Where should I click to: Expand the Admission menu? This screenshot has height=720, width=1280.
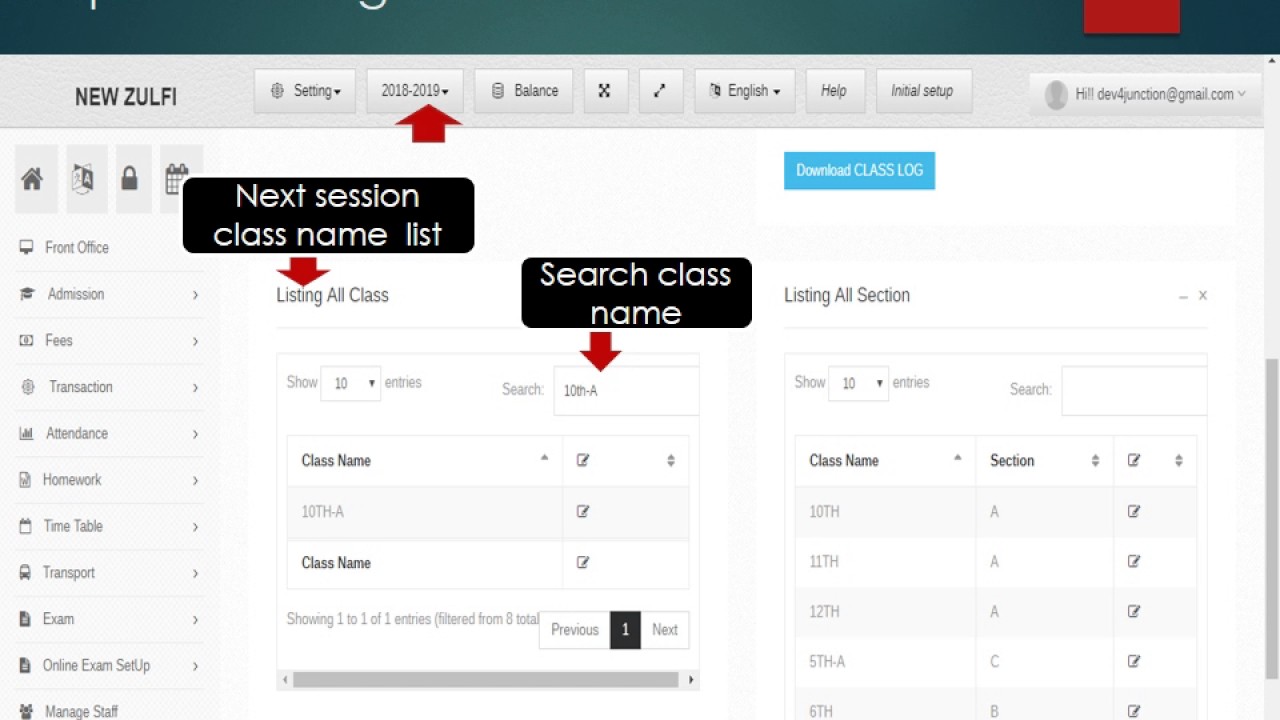point(109,294)
